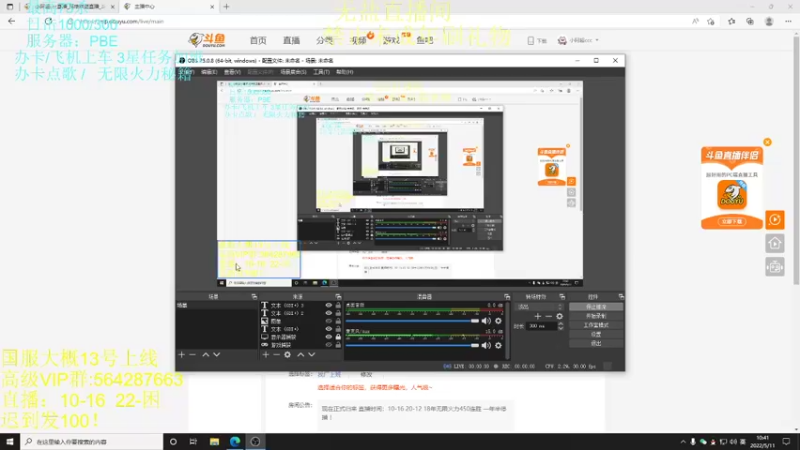Unlock the display capture source

[x=338, y=337]
